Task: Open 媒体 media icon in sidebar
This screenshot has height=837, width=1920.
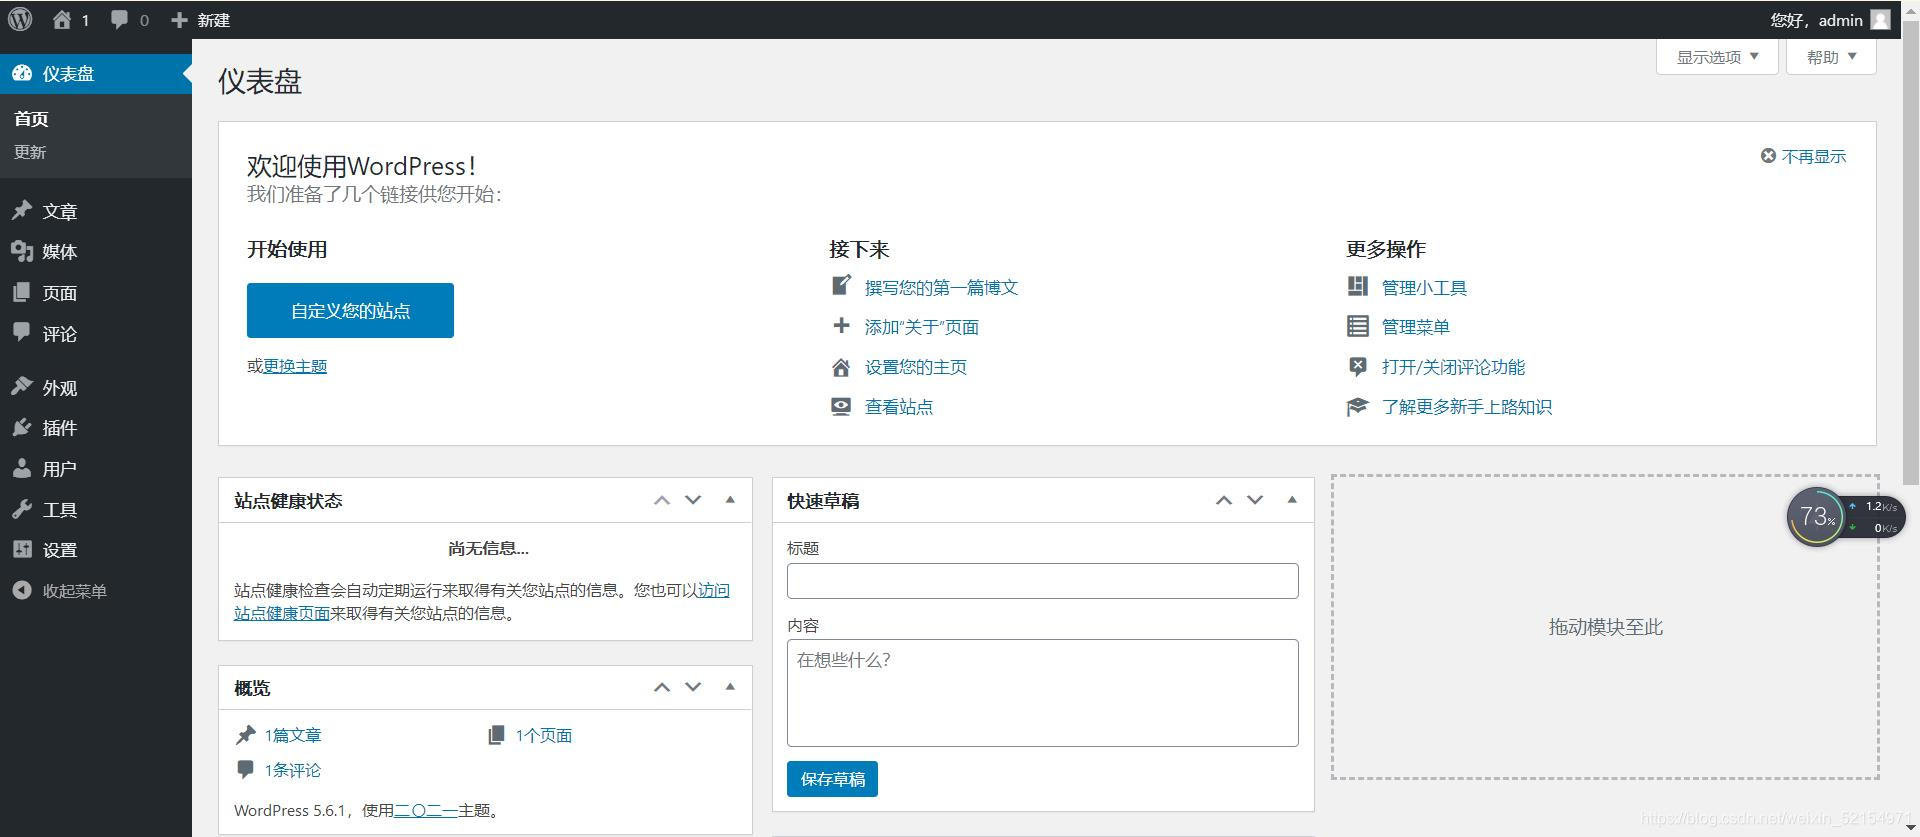Action: (22, 252)
